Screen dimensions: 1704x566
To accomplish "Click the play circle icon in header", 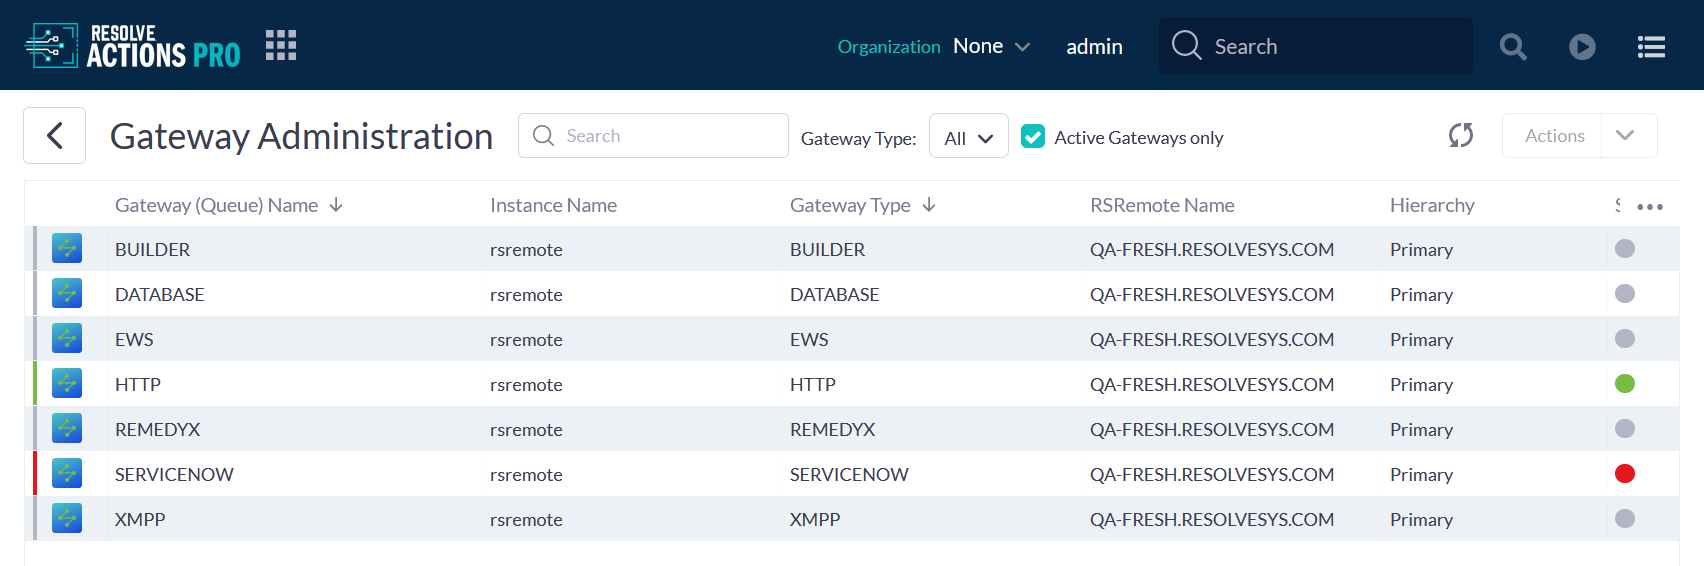I will [1581, 46].
